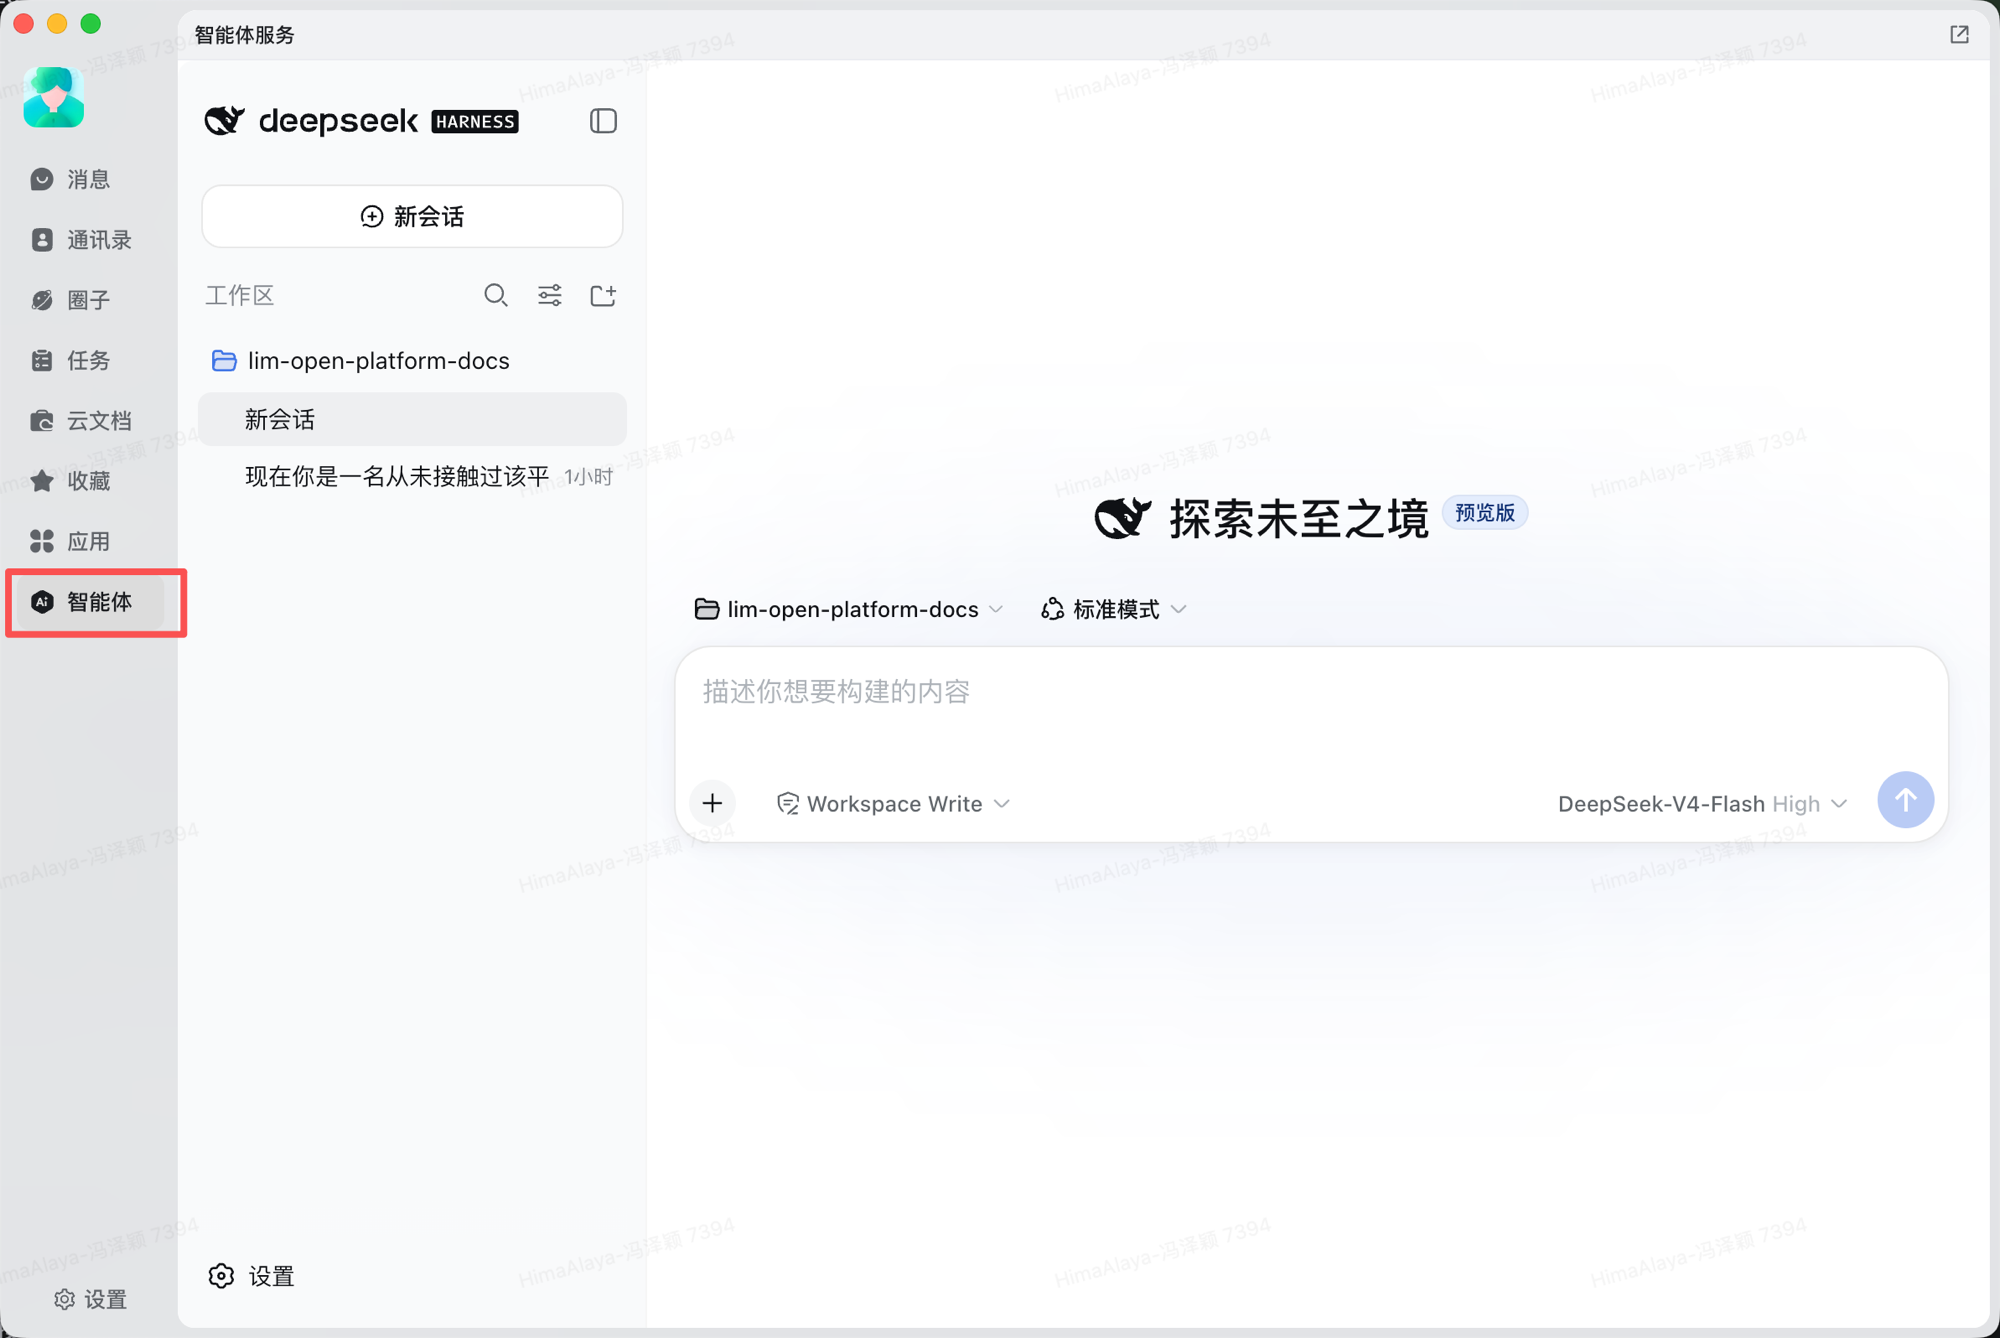
Task: Start a 新会话 with top button
Action: coord(412,216)
